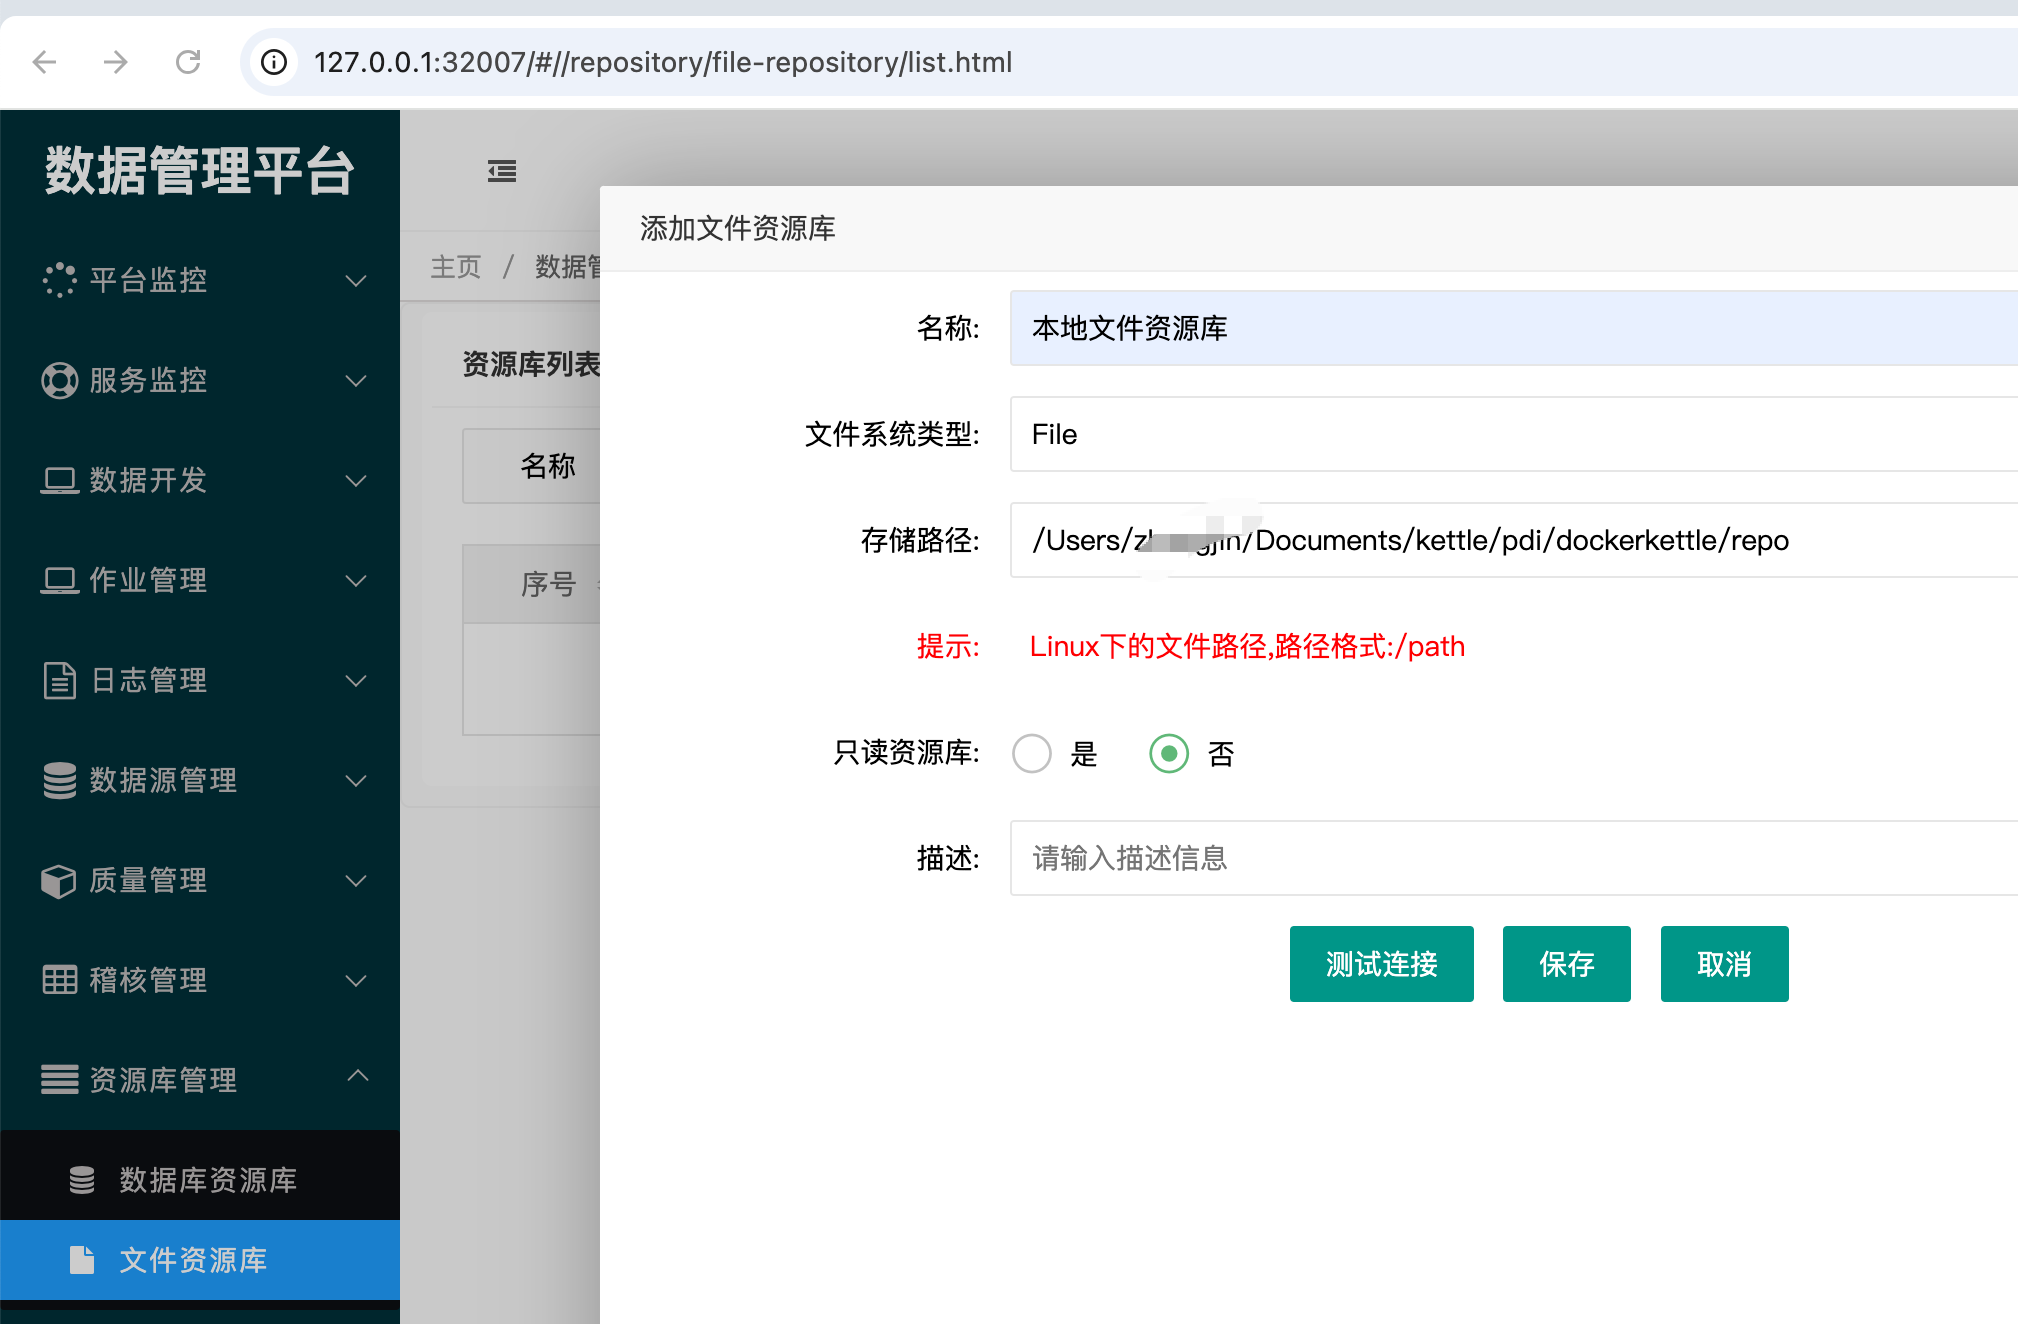2018x1324 pixels.
Task: Click the 测试连接 button
Action: [x=1381, y=964]
